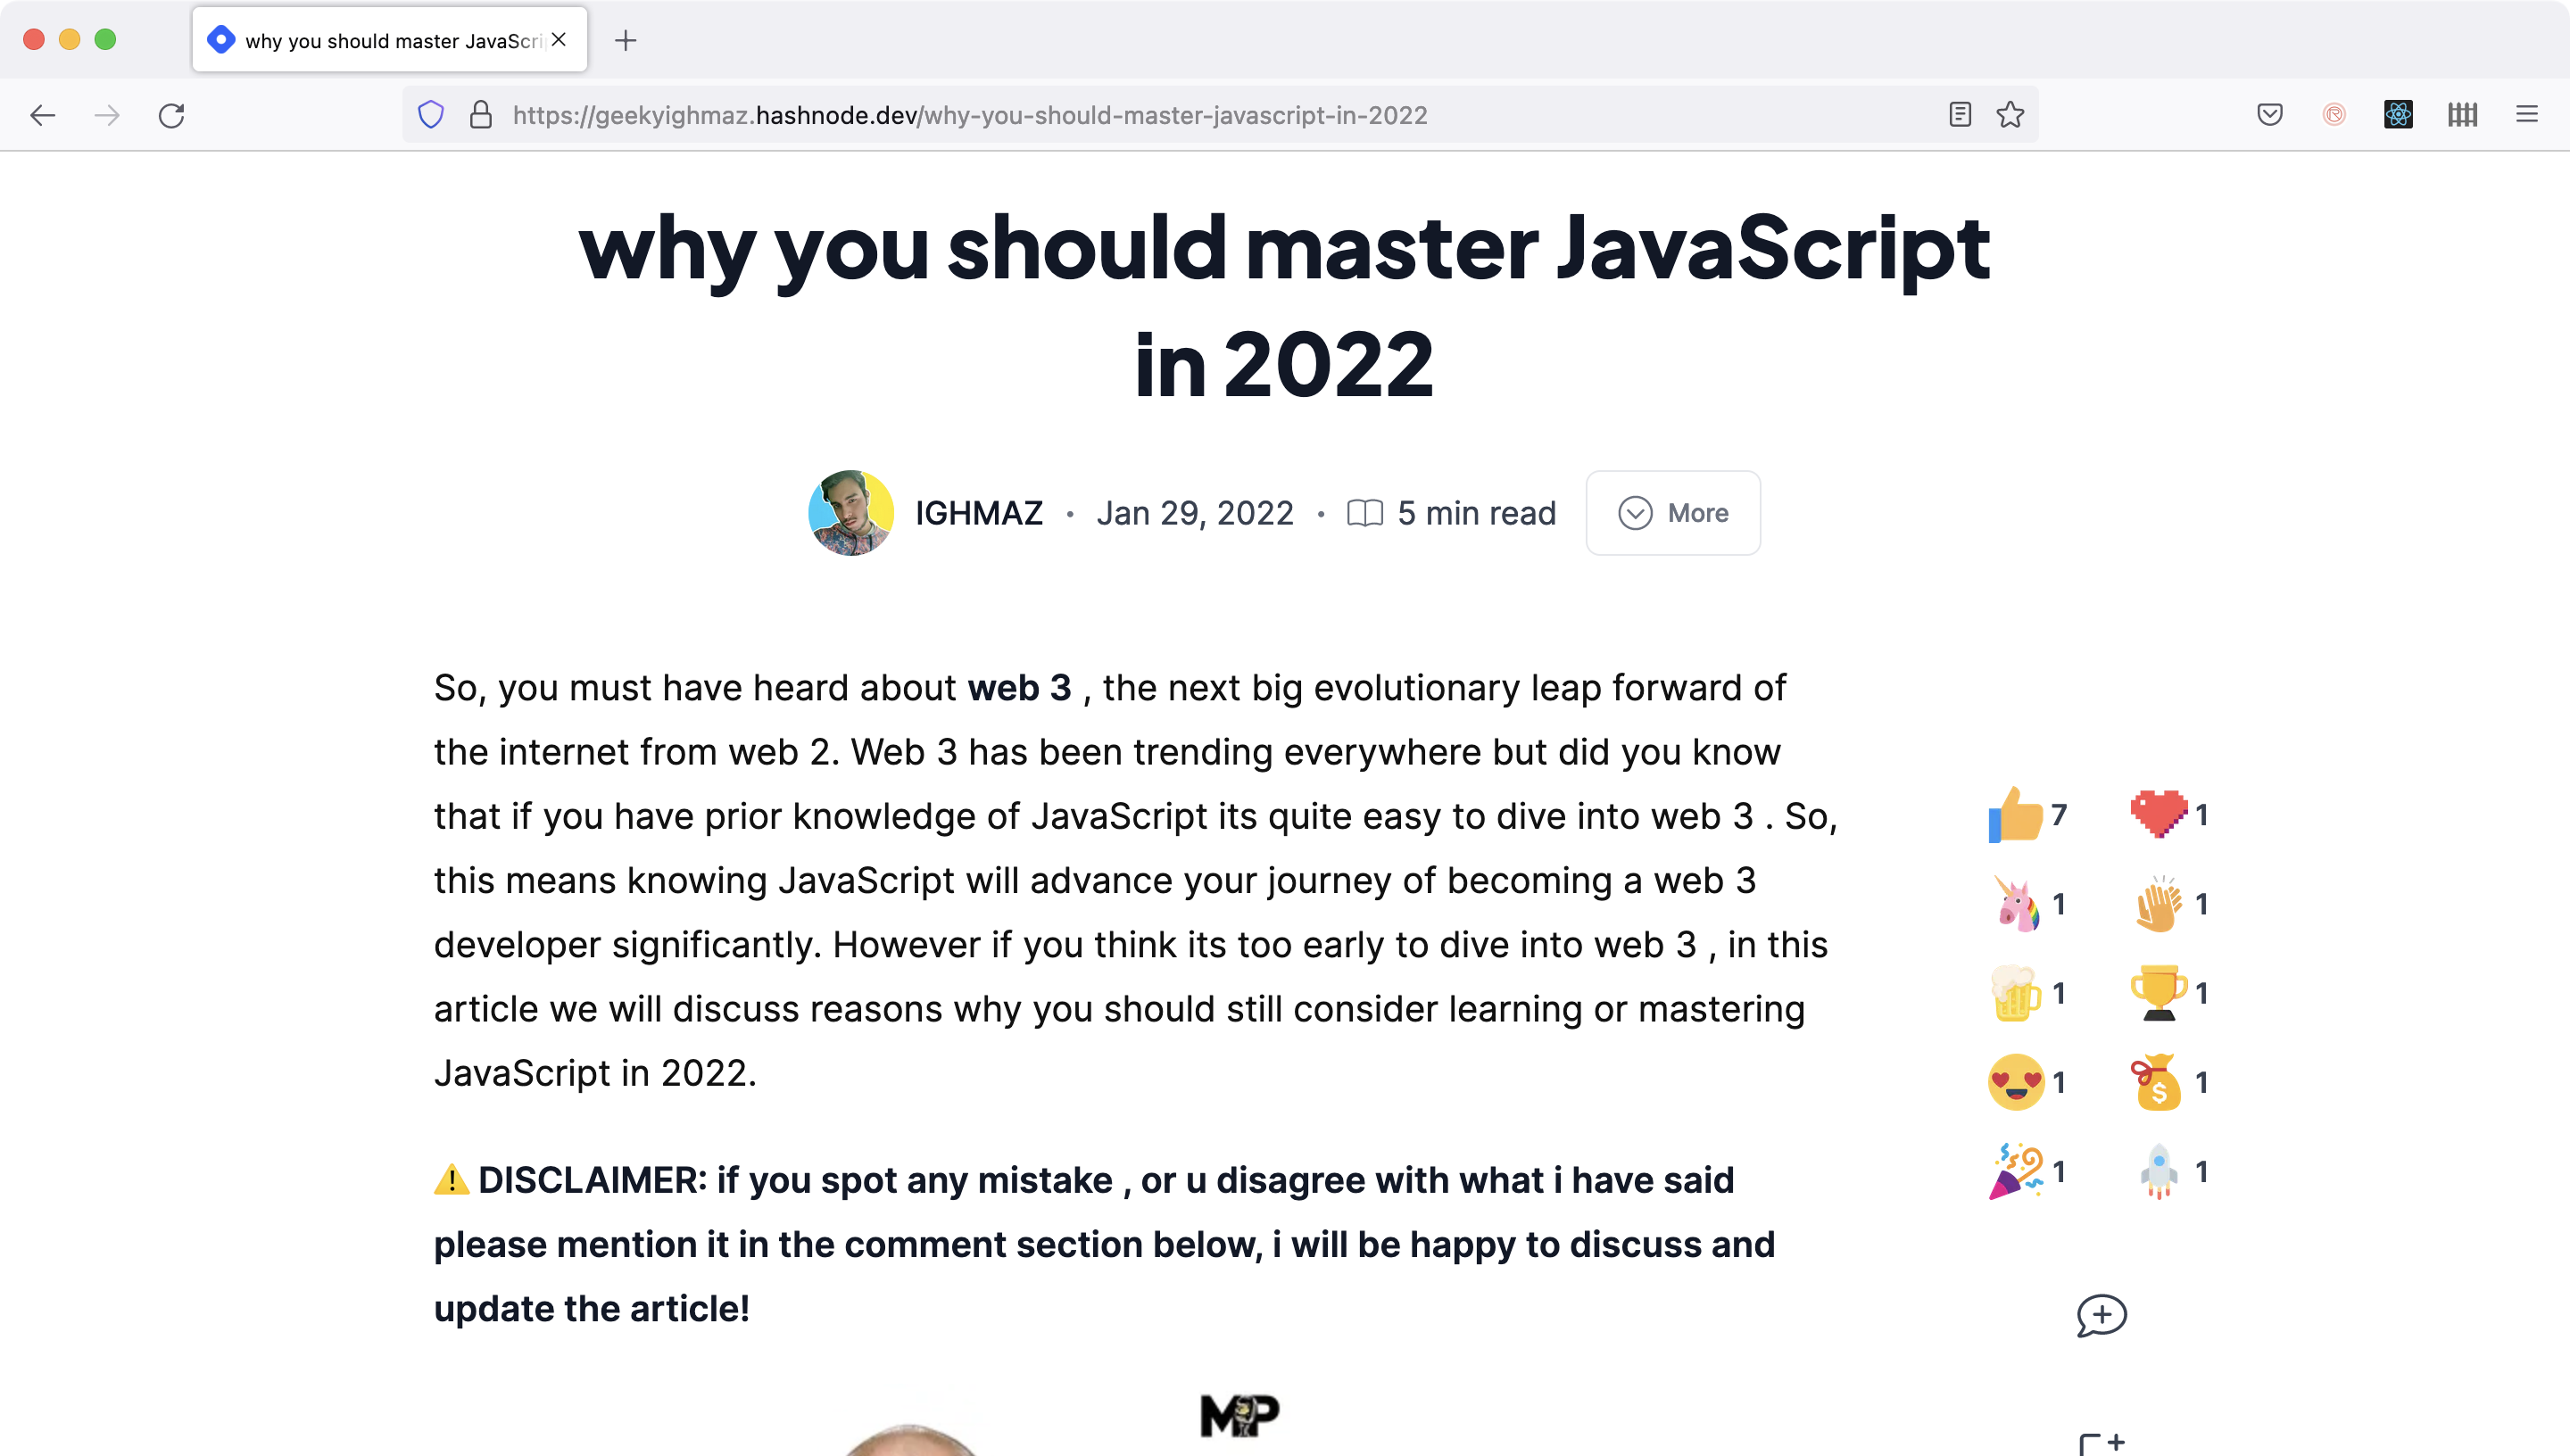Bookmark this page with star icon
The width and height of the screenshot is (2570, 1456).
[2010, 115]
